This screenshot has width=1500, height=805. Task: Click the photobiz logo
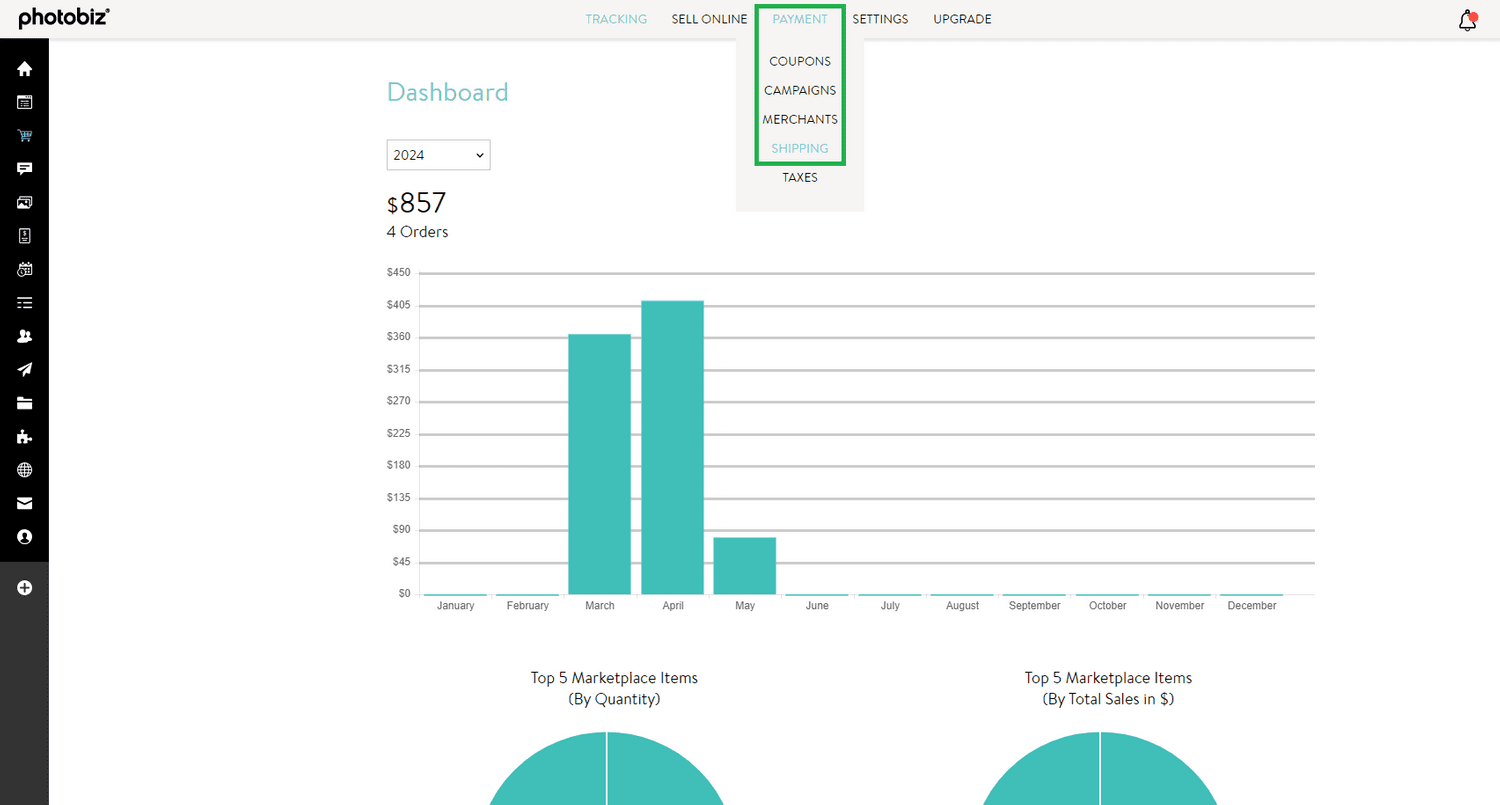tap(64, 18)
